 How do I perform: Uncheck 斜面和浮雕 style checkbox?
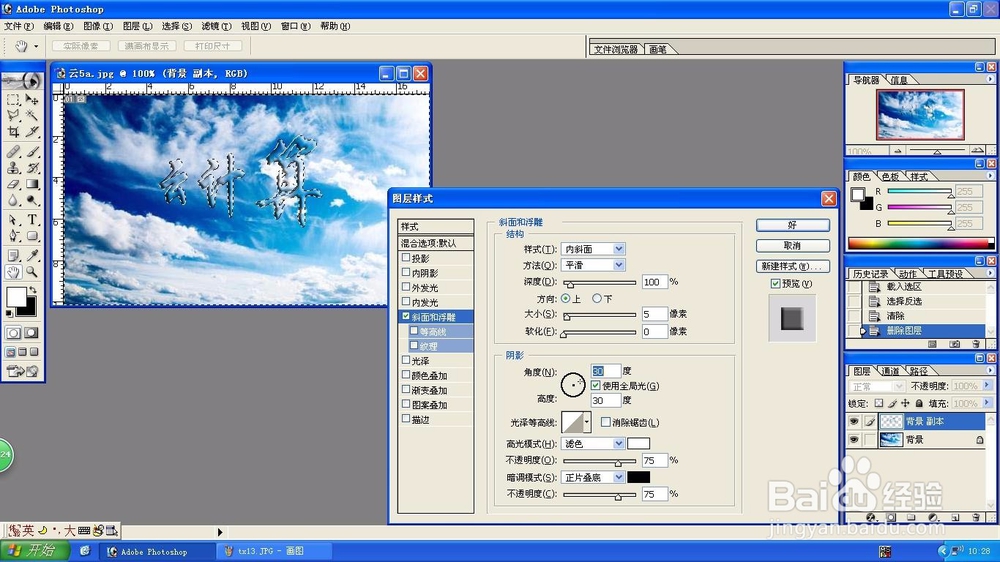pos(406,316)
